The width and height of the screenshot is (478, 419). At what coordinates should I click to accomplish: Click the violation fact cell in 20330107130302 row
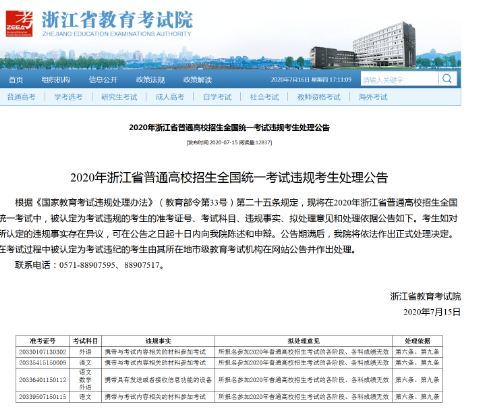[158, 352]
